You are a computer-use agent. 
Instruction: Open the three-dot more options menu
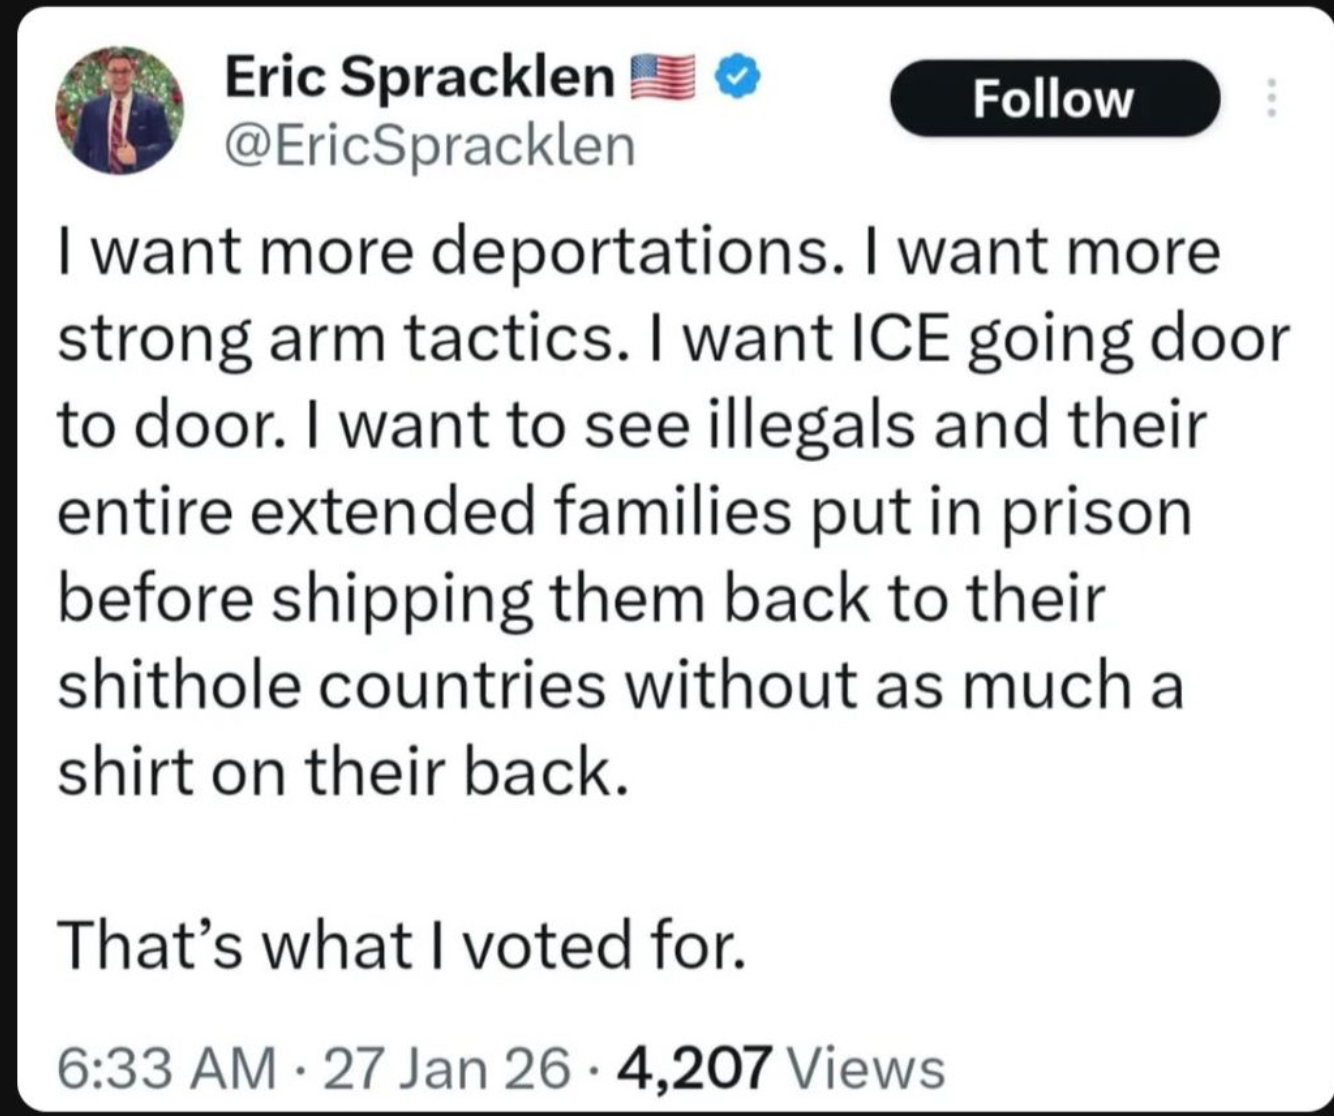(x=1272, y=98)
